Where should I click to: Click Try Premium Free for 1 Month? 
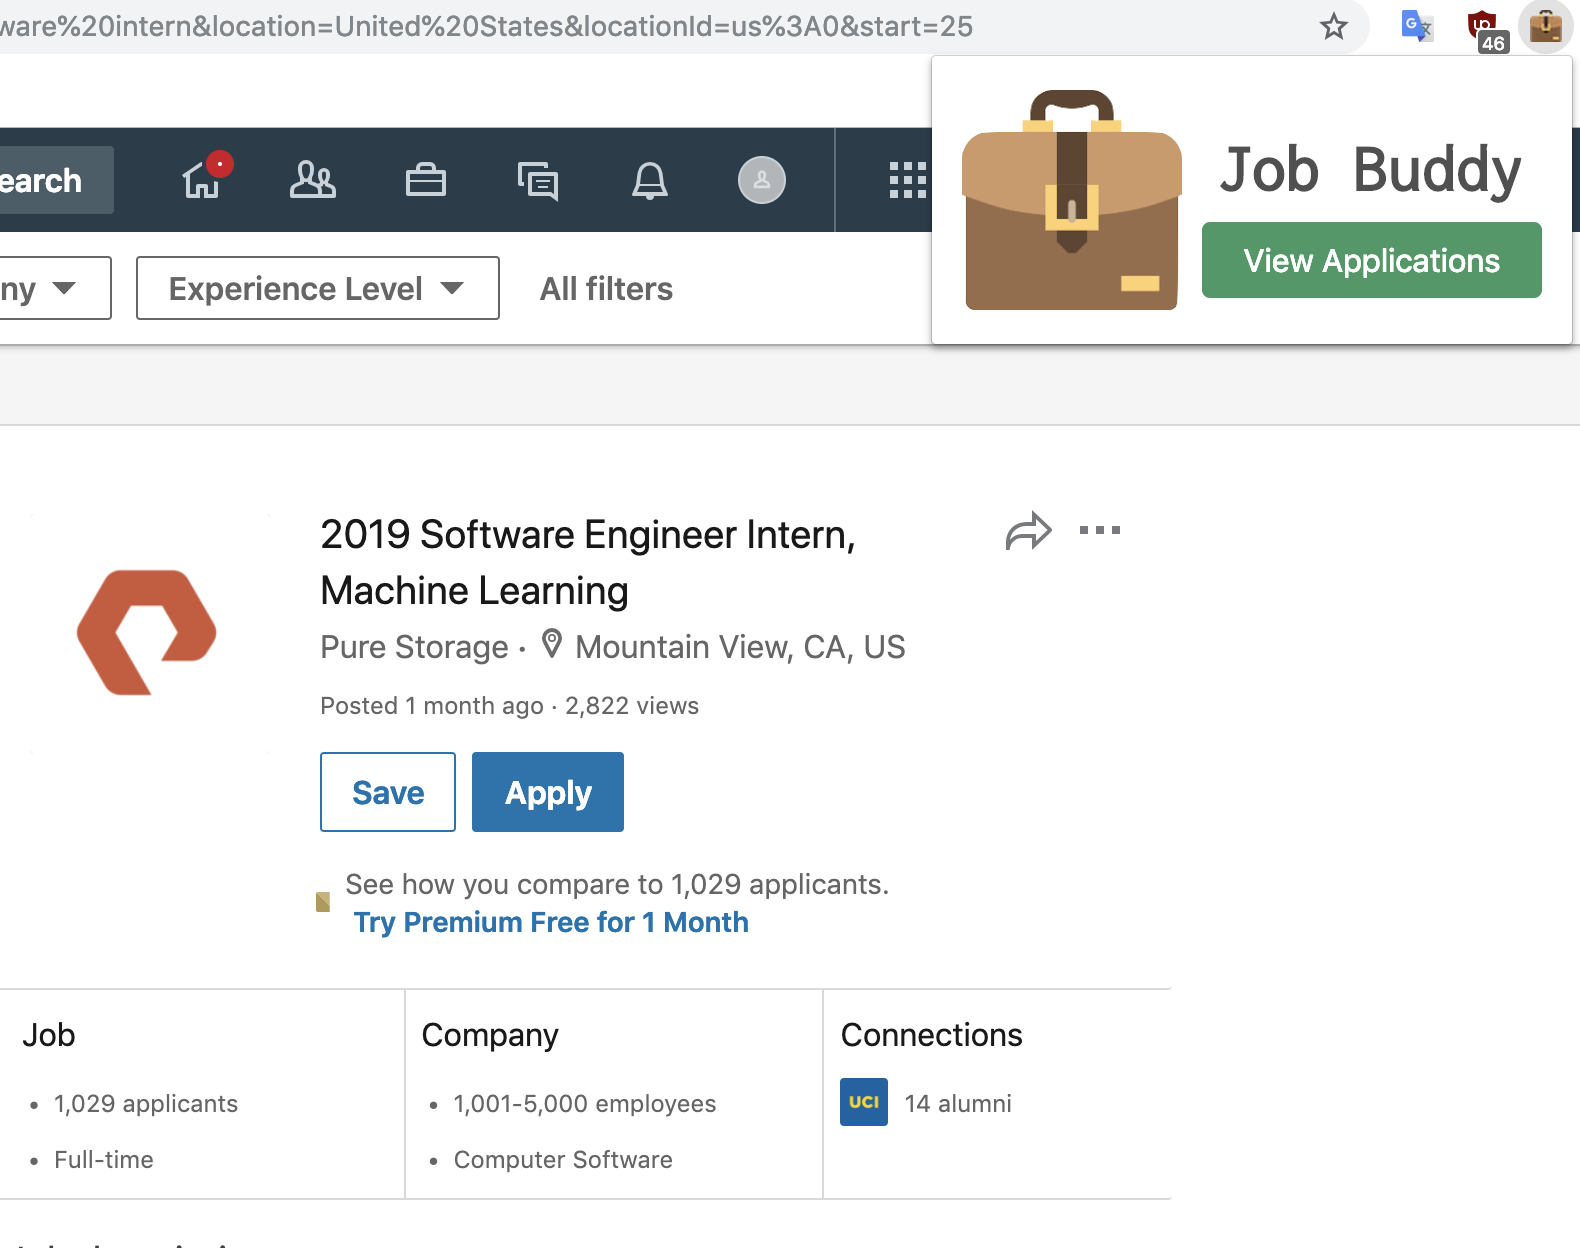[551, 922]
